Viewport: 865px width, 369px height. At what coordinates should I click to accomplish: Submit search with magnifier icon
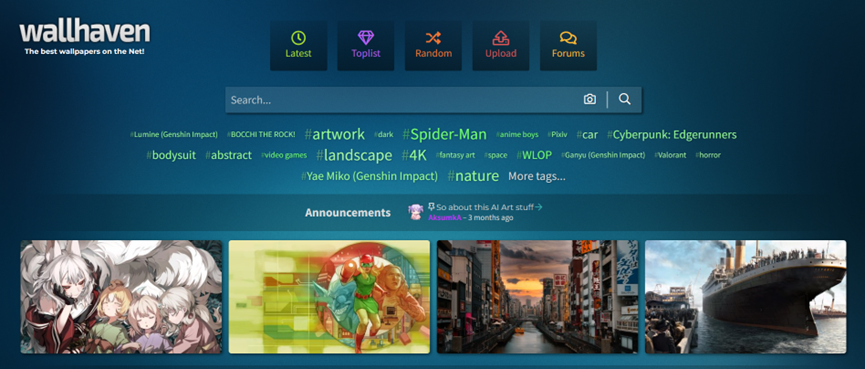tap(624, 99)
